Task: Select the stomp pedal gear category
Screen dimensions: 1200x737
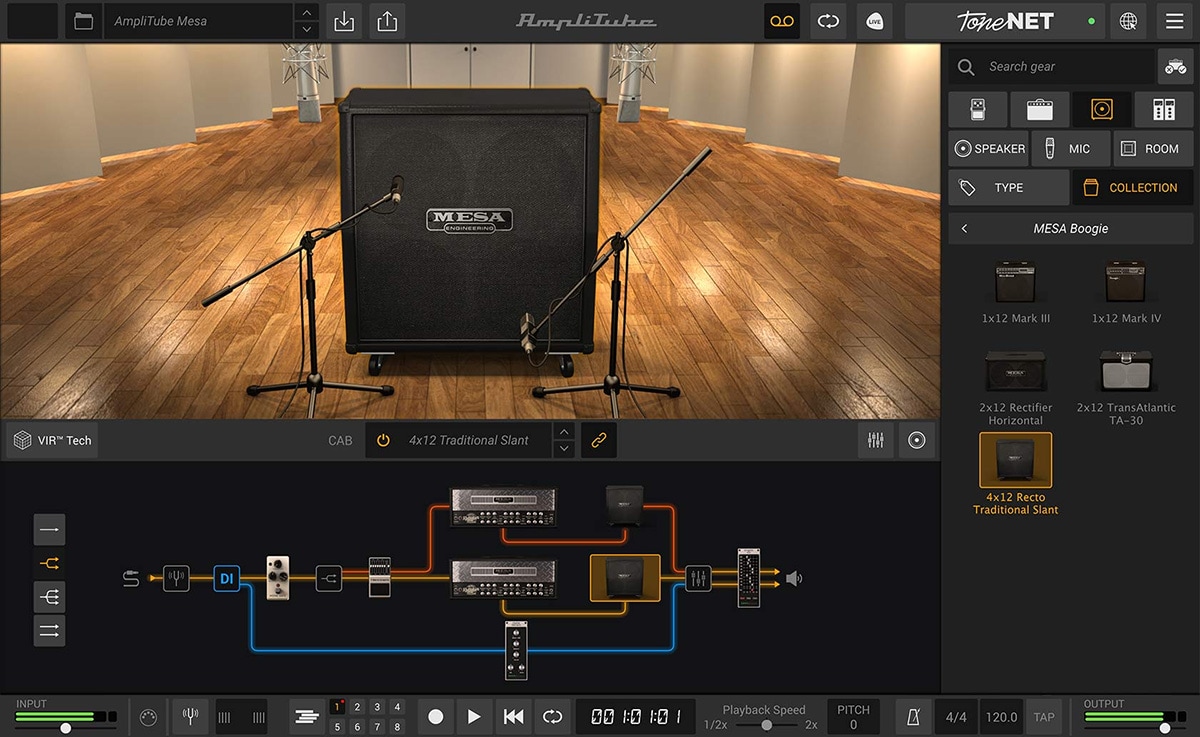Action: tap(977, 109)
